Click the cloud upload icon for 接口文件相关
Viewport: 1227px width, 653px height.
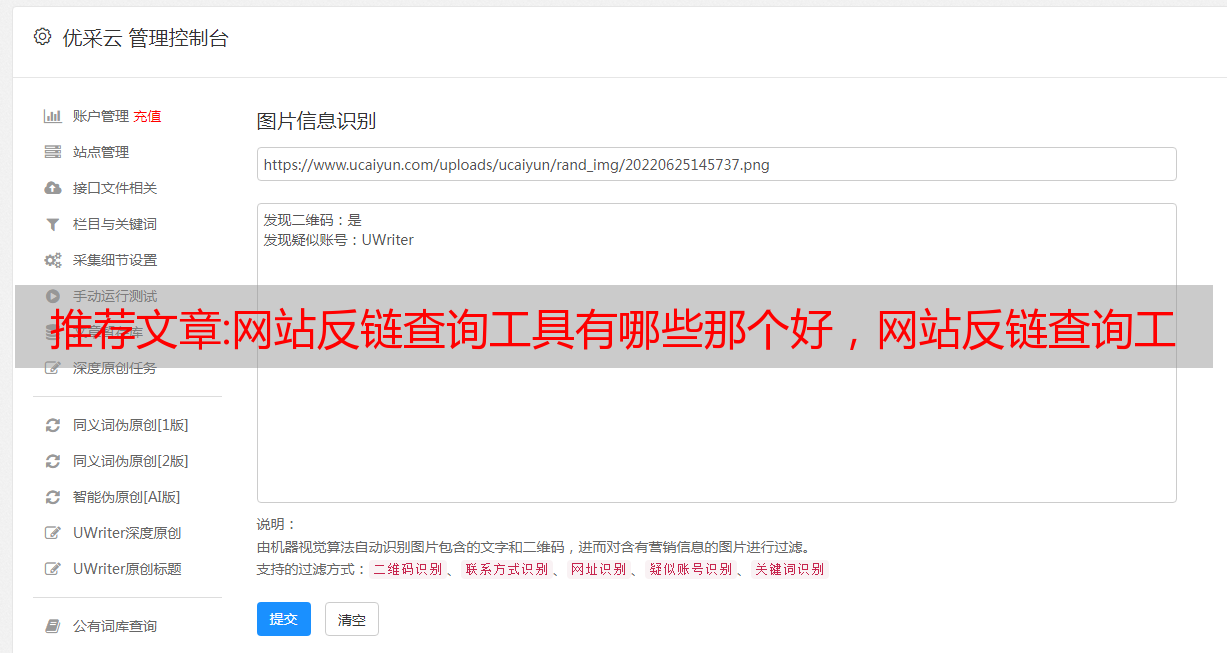[x=53, y=188]
